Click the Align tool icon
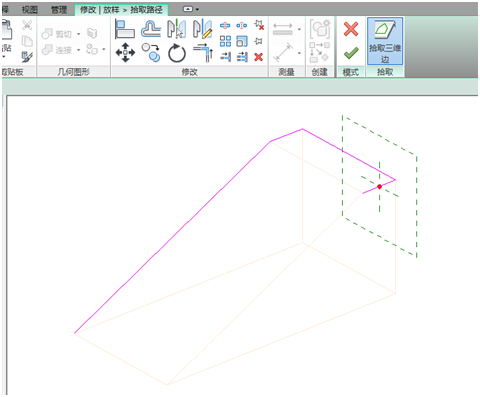Image resolution: width=480 pixels, height=397 pixels. point(125,29)
